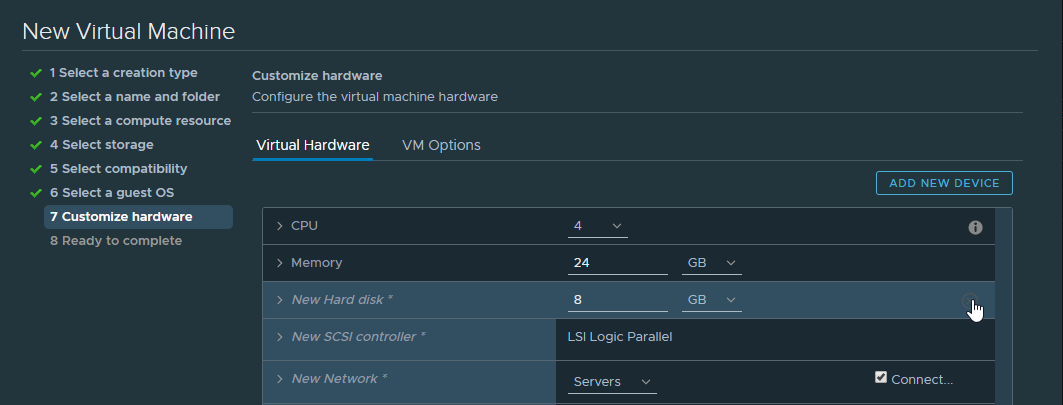
Task: Expand New SCSI controller details
Action: pyautogui.click(x=280, y=337)
